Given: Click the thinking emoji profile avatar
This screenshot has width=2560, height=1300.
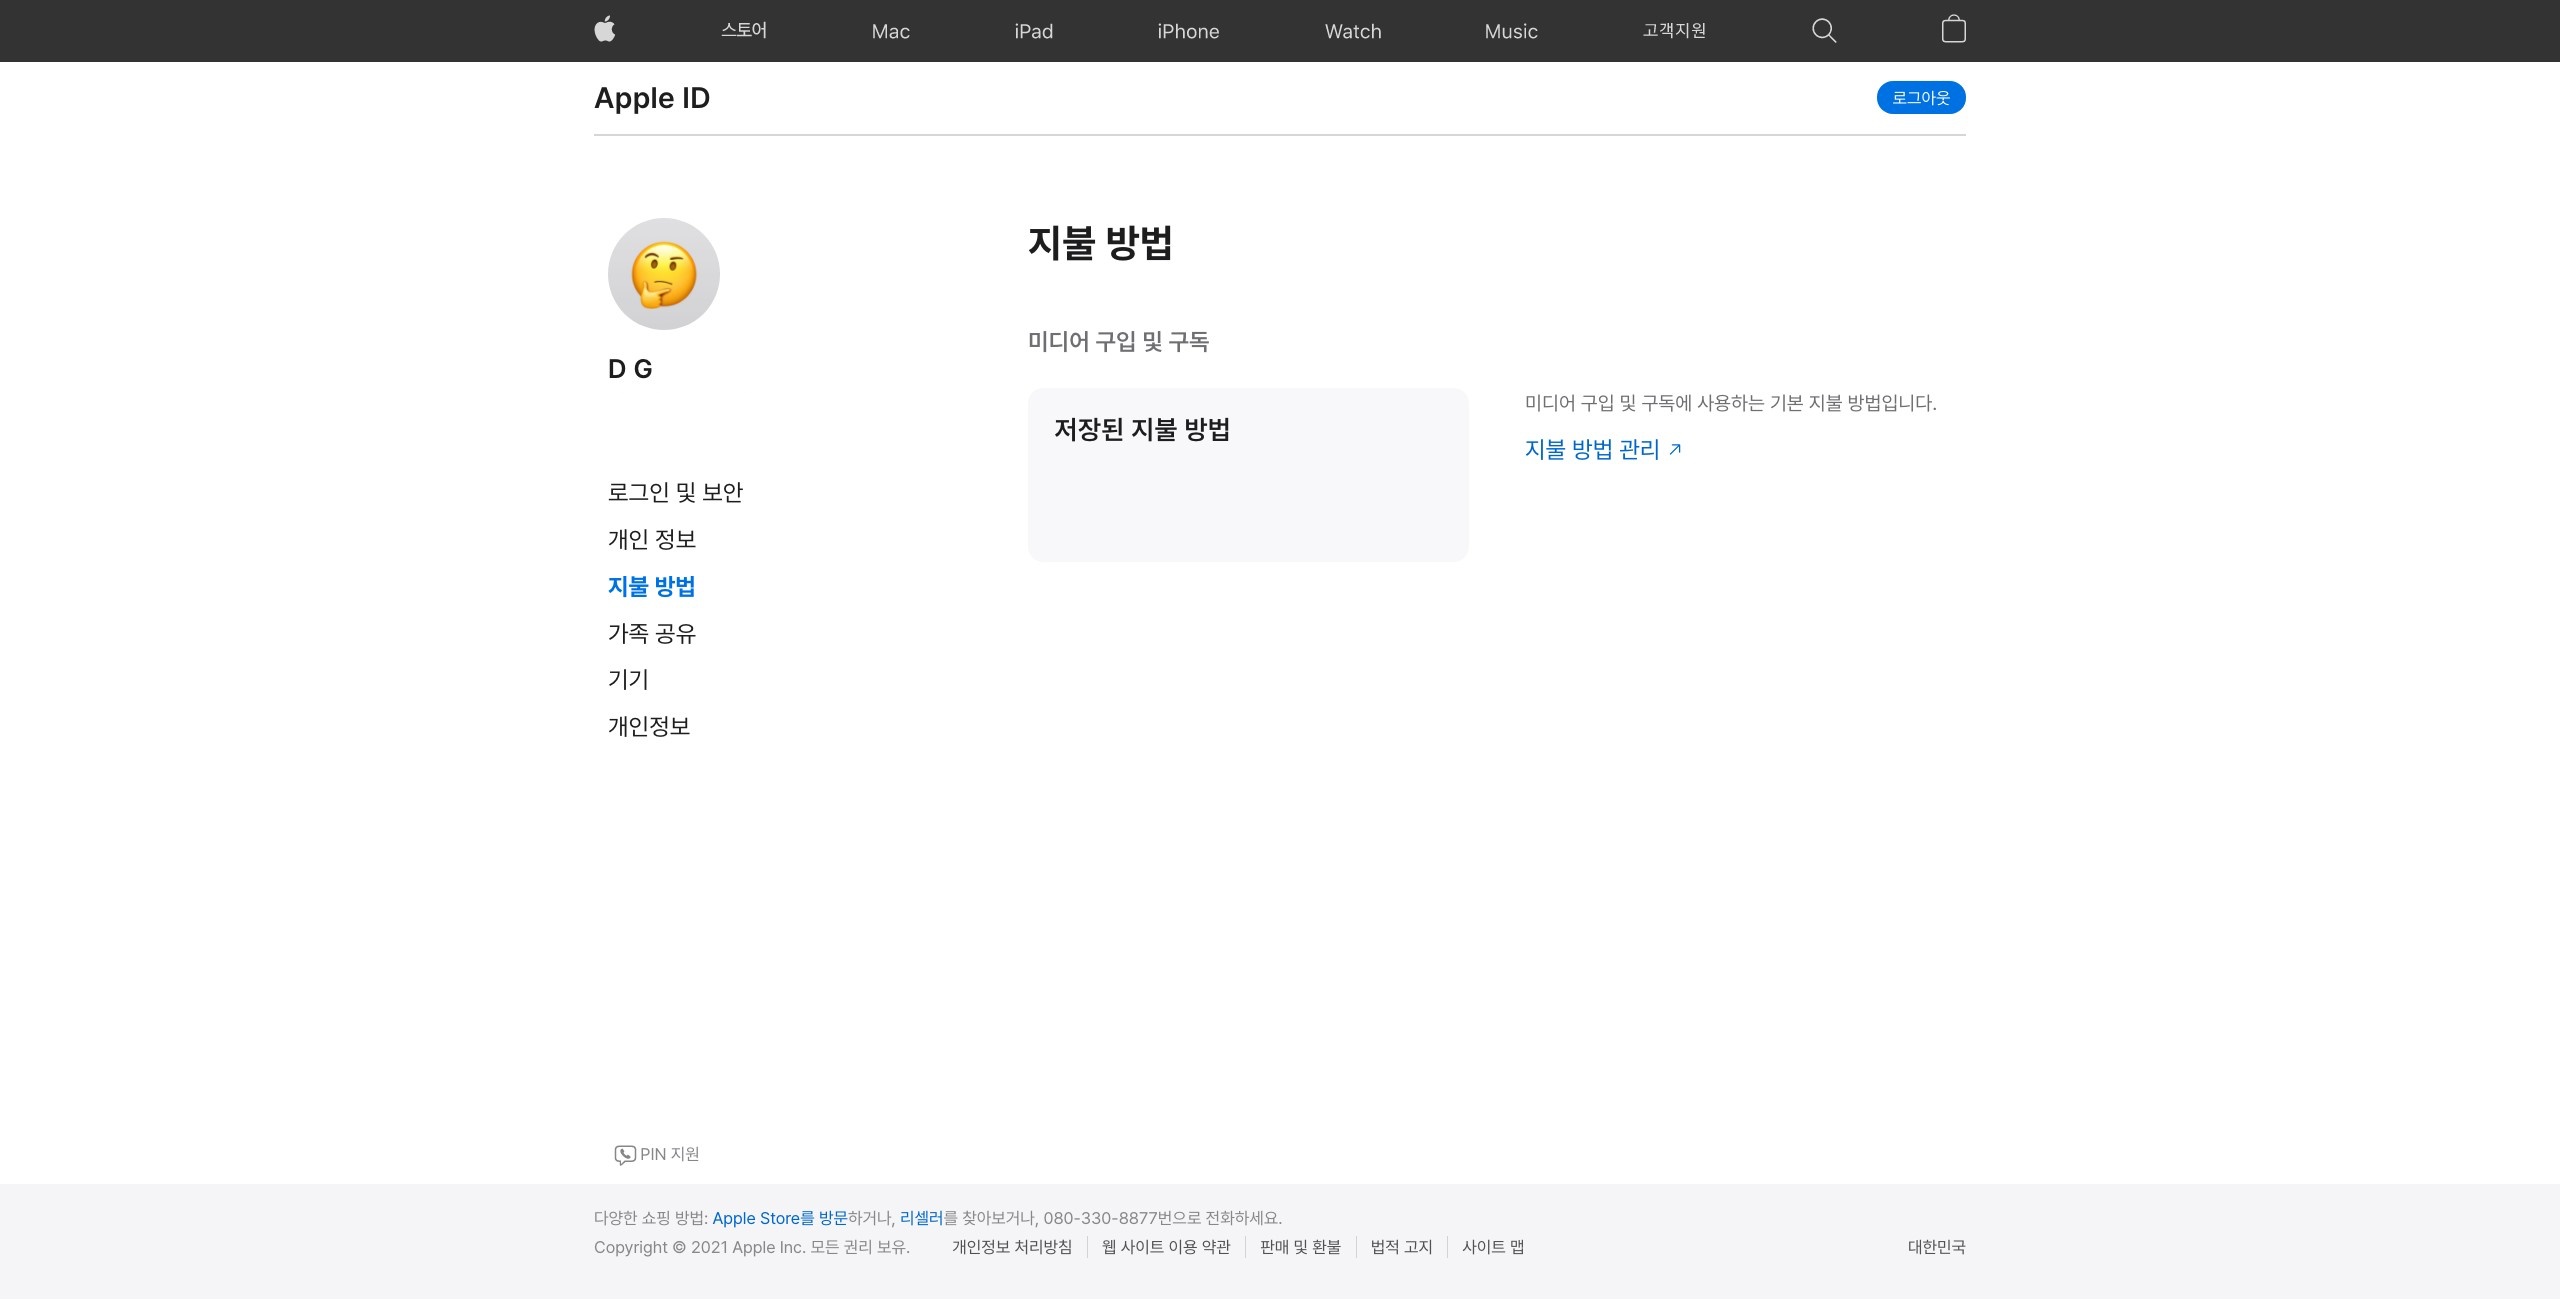Looking at the screenshot, I should (x=664, y=274).
